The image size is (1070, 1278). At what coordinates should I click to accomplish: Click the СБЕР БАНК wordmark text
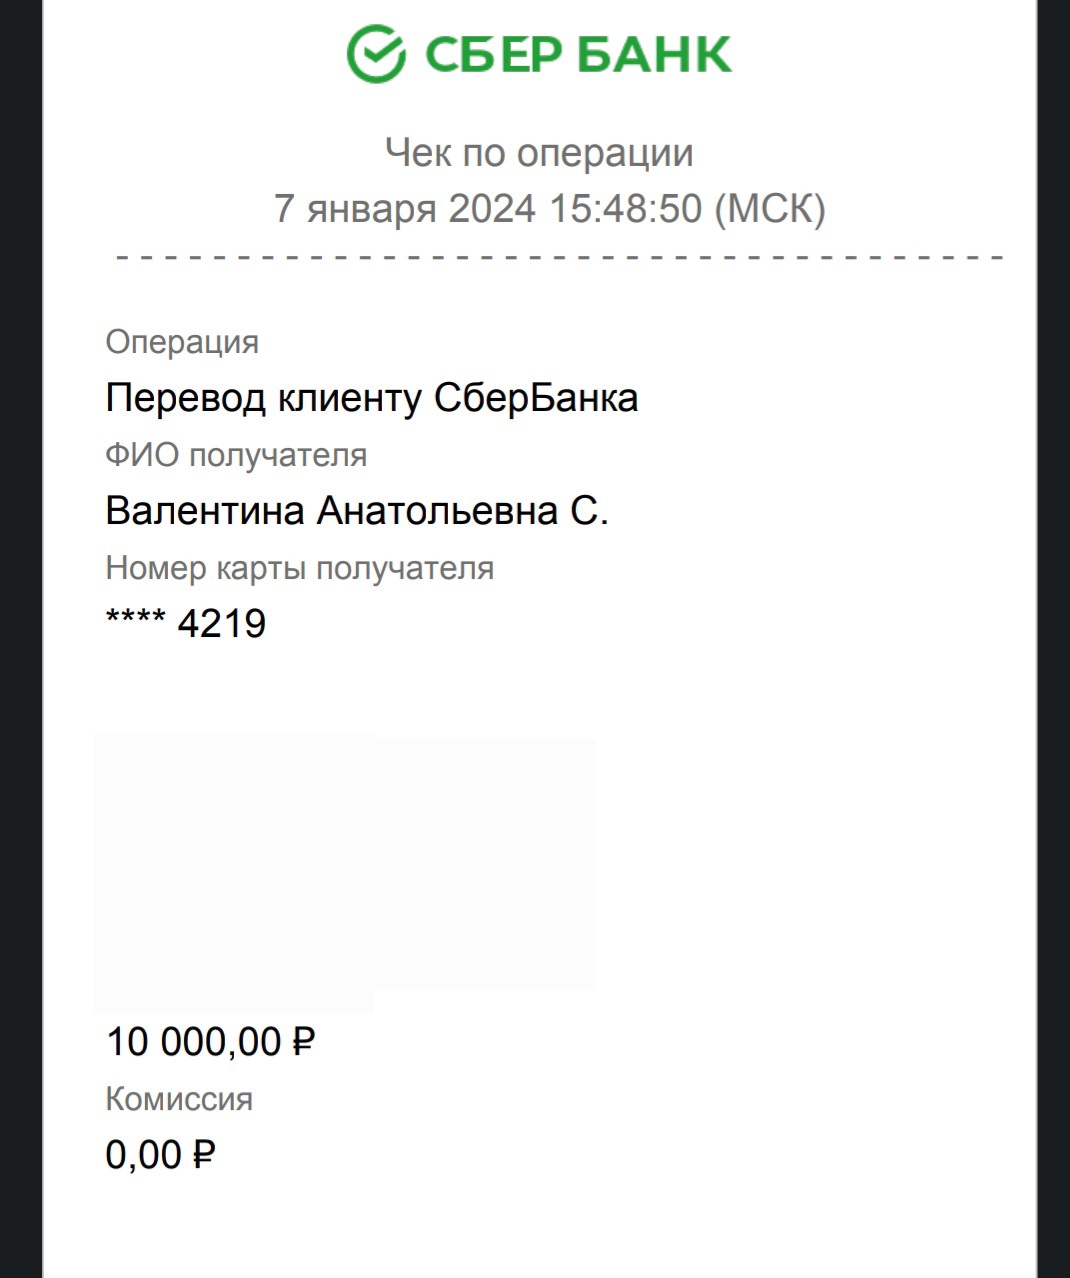click(578, 54)
